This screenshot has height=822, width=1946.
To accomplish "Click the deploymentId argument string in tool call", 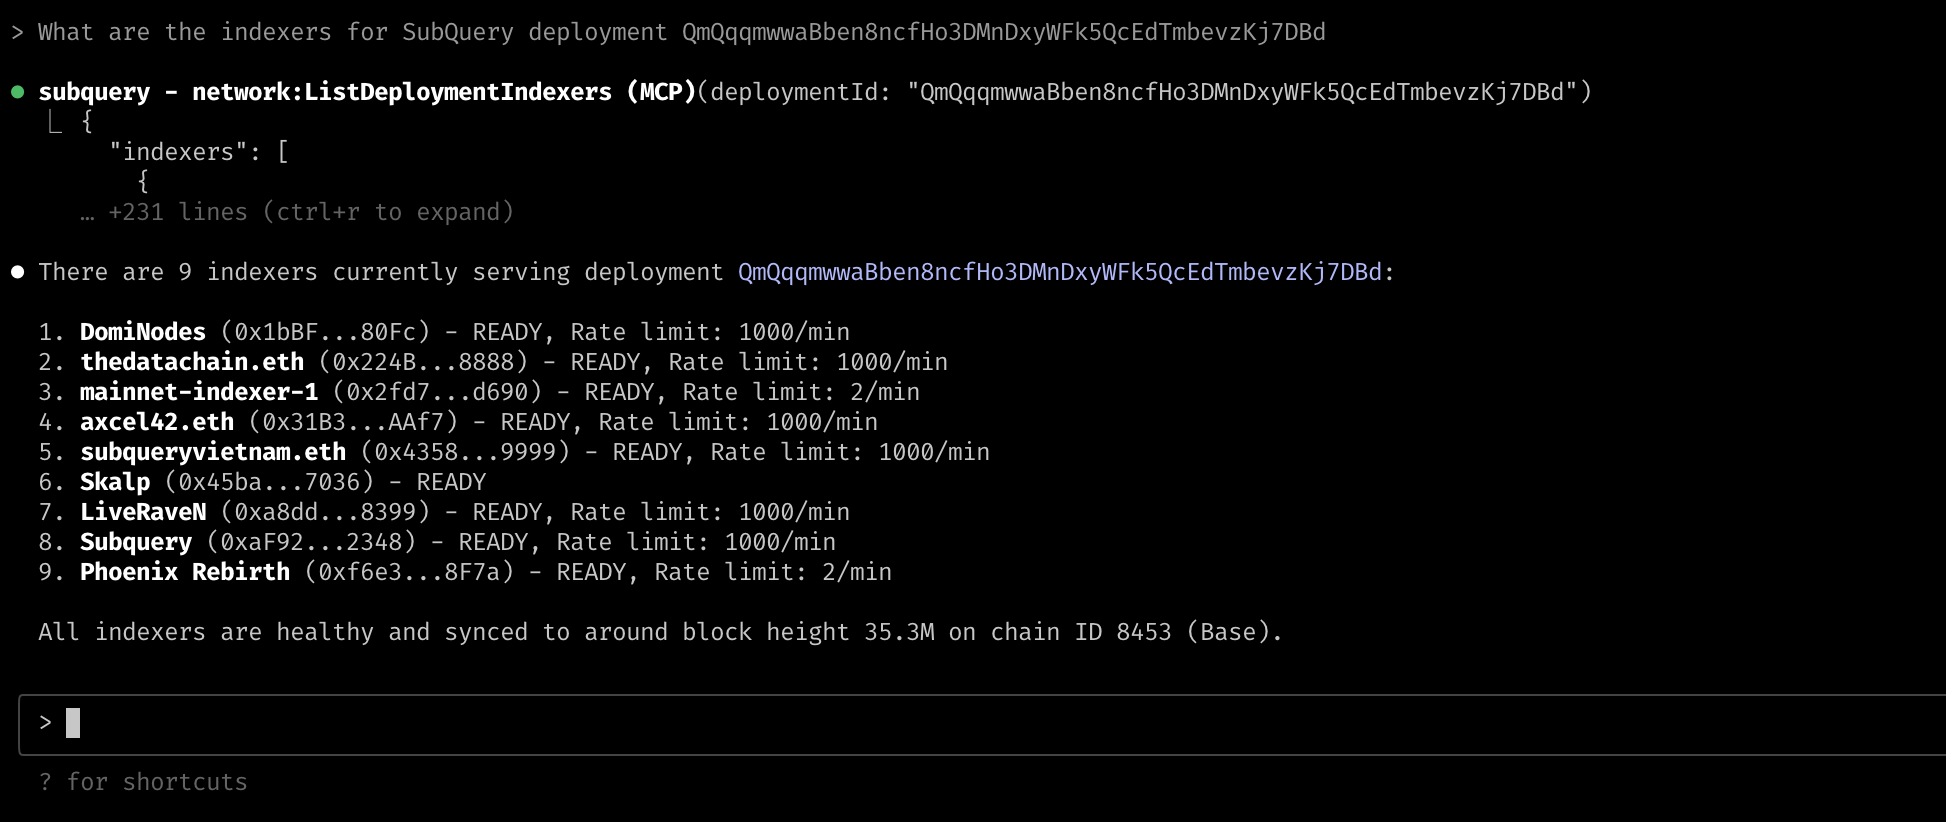I will 1242,92.
